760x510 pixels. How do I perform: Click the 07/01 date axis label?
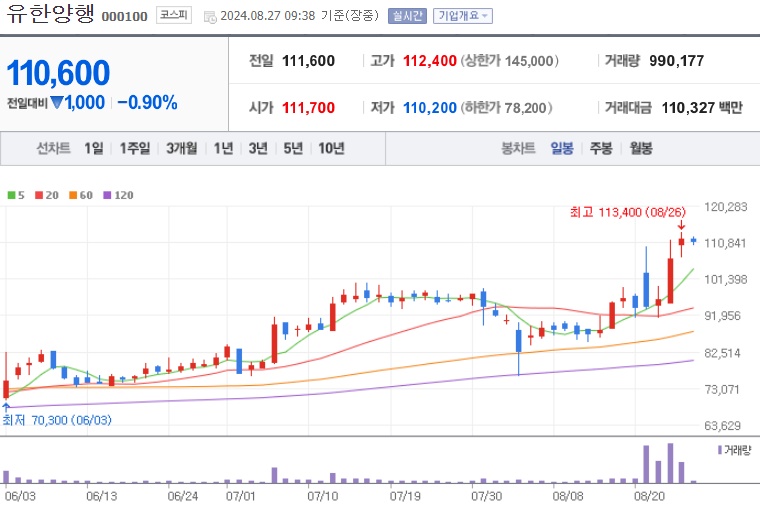point(240,496)
